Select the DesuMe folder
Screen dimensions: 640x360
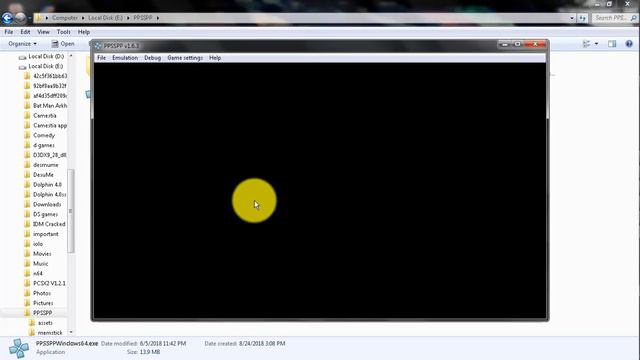pyautogui.click(x=43, y=175)
